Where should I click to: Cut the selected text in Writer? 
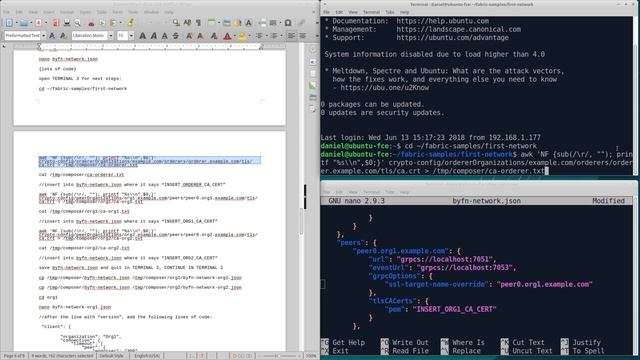coord(91,23)
